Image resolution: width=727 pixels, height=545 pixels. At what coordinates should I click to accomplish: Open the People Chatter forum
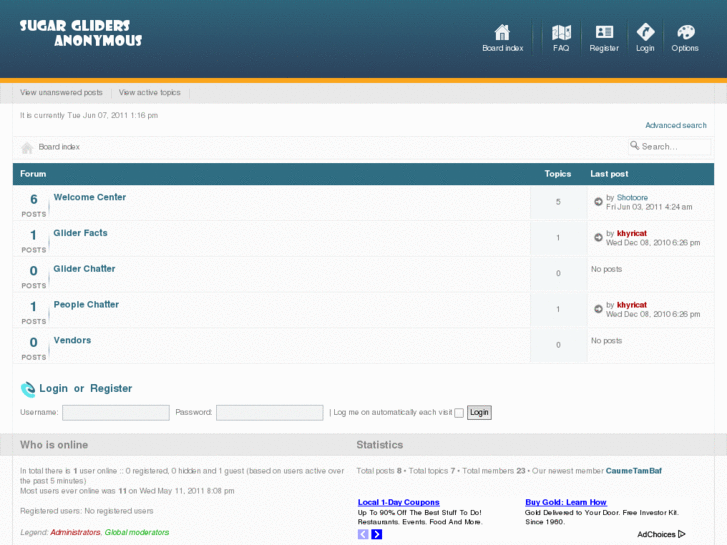[x=86, y=304]
